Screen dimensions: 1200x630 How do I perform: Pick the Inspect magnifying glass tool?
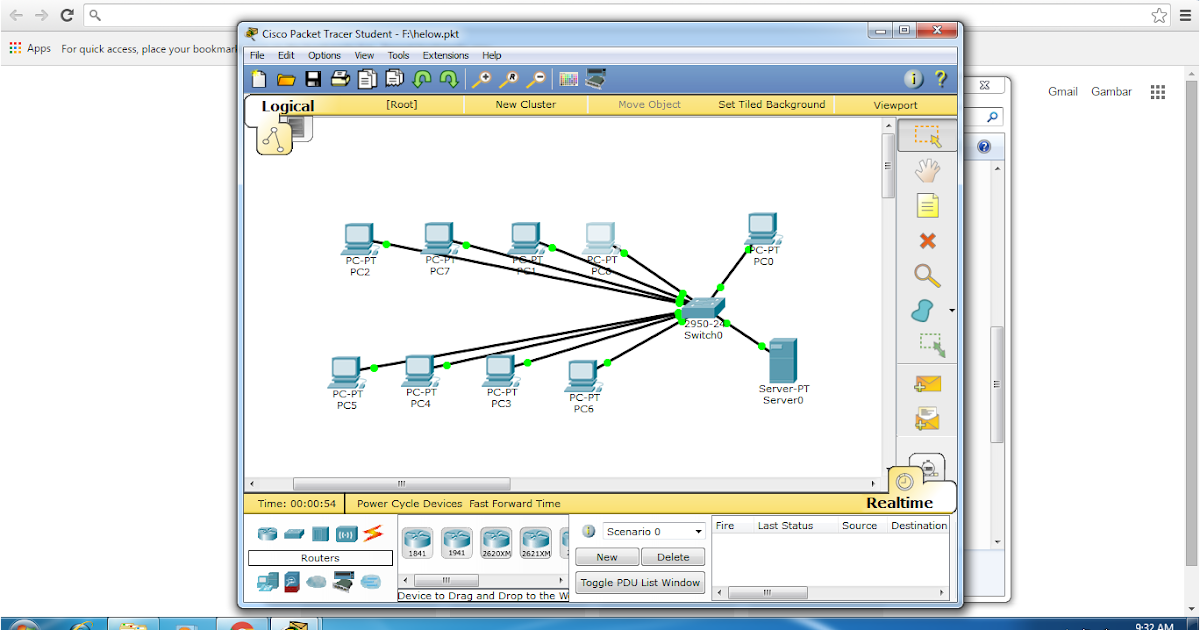tap(927, 275)
